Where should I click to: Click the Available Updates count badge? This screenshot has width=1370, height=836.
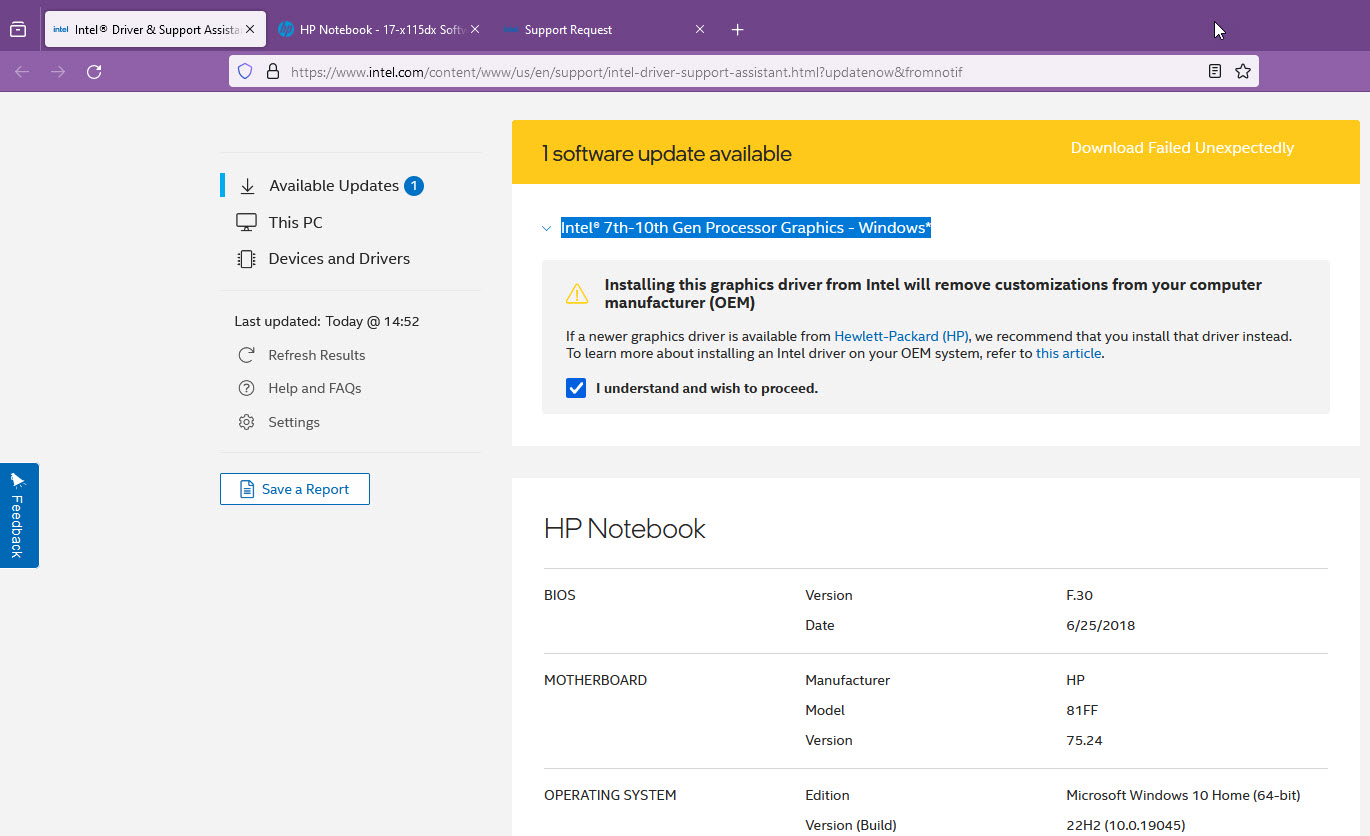point(414,186)
